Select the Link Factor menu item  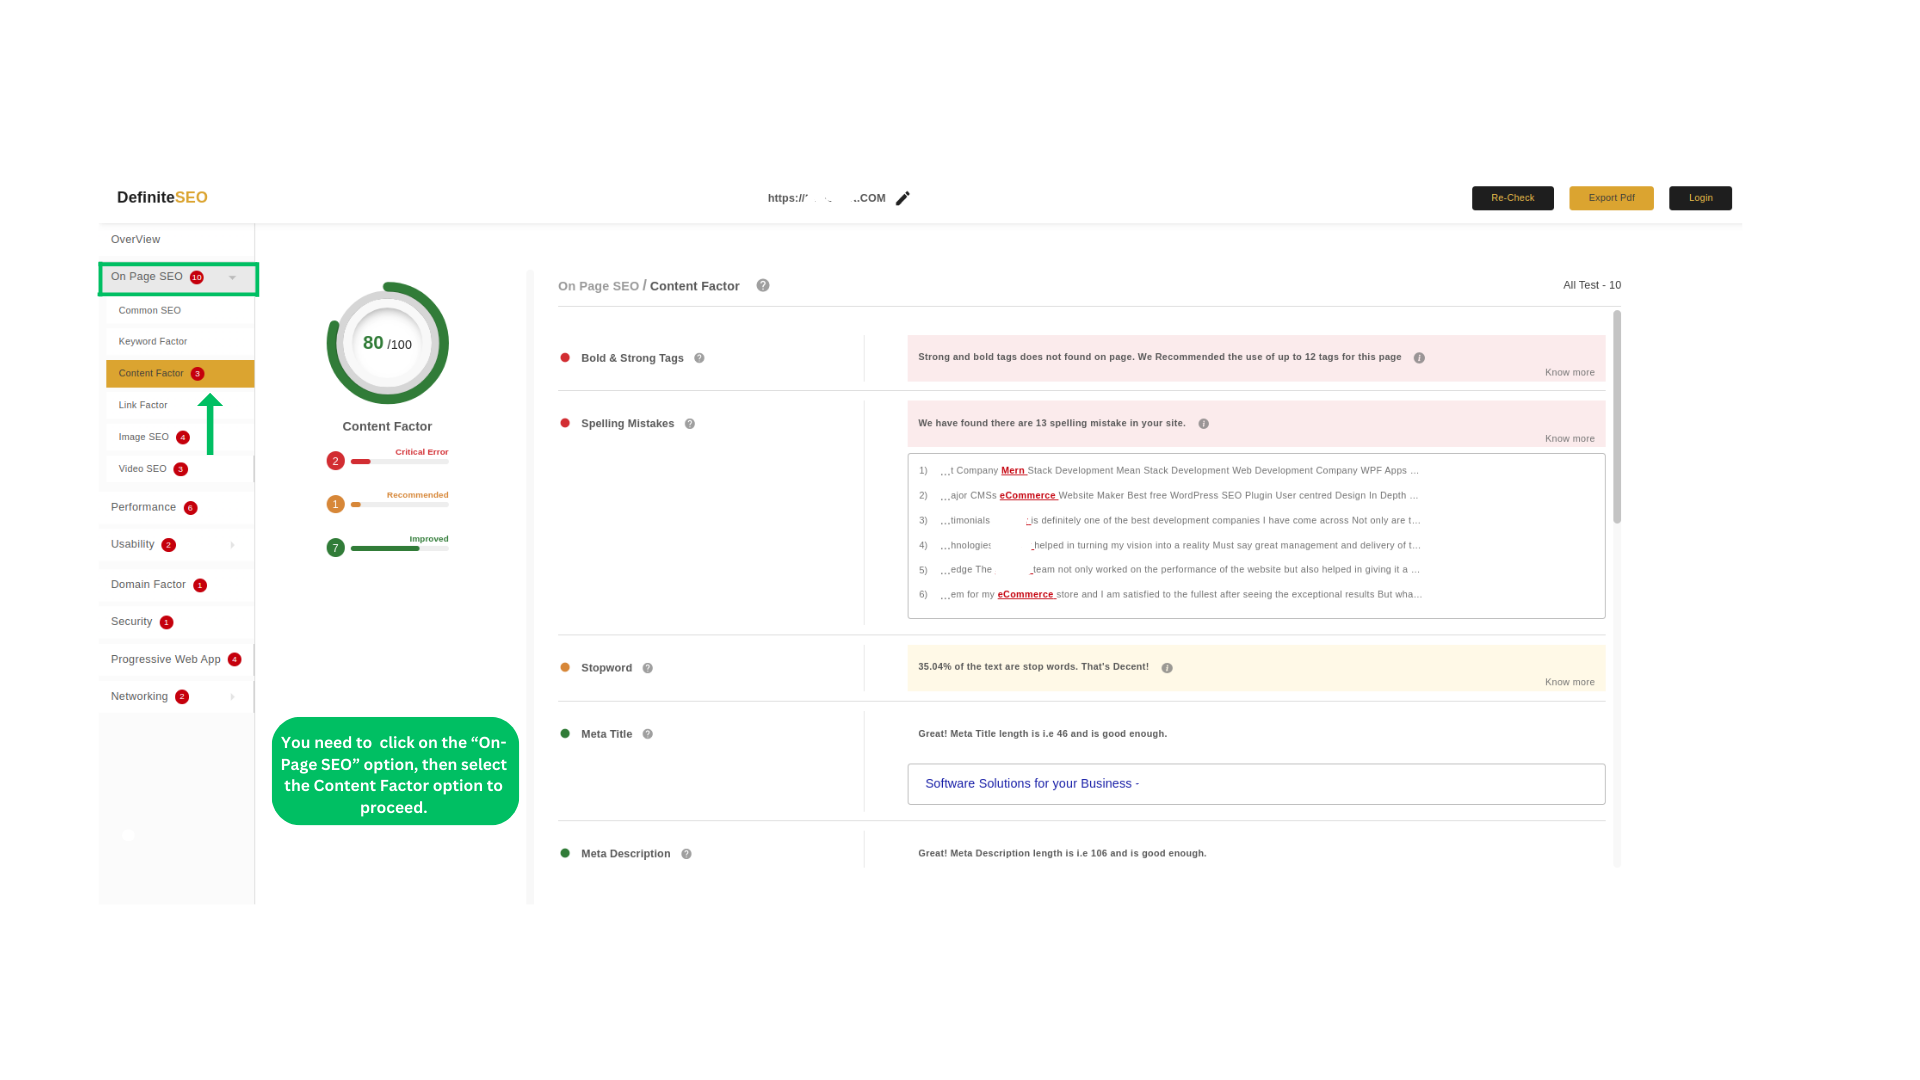point(142,405)
